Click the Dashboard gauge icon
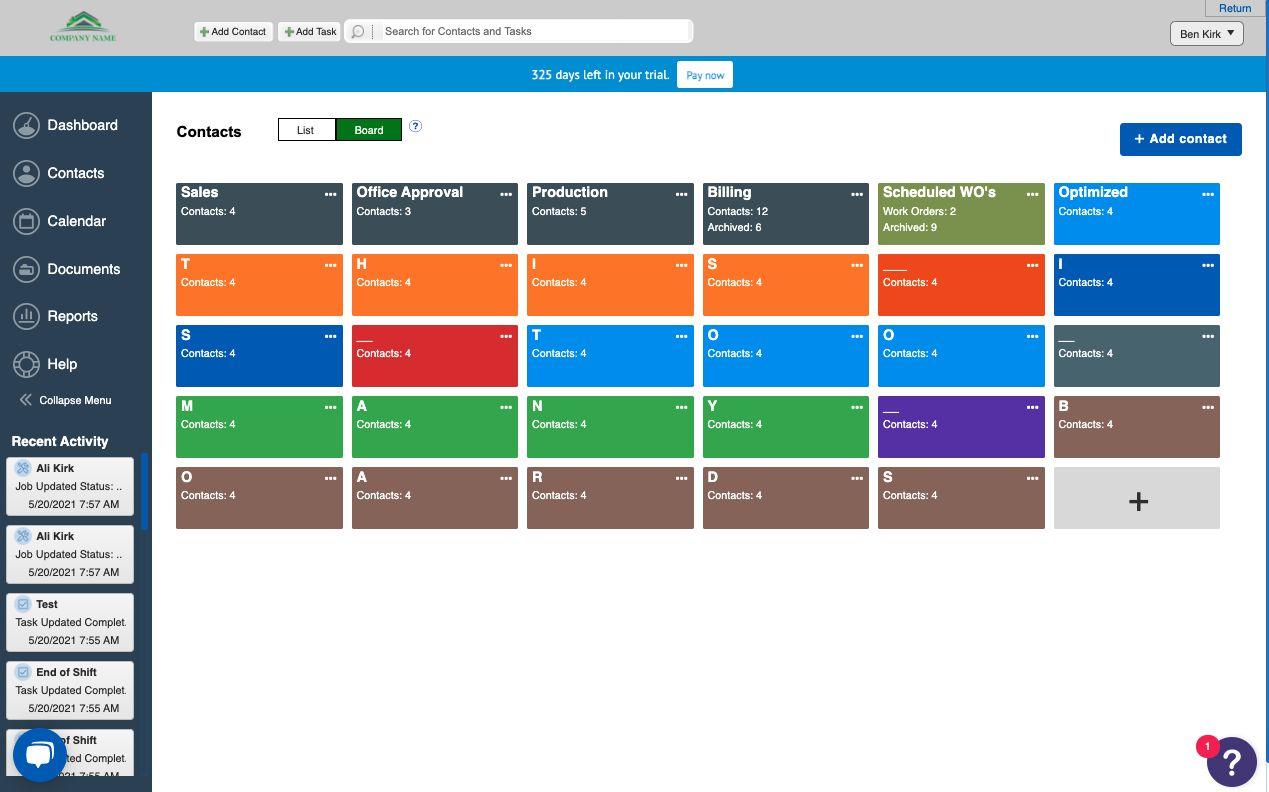 pos(27,125)
